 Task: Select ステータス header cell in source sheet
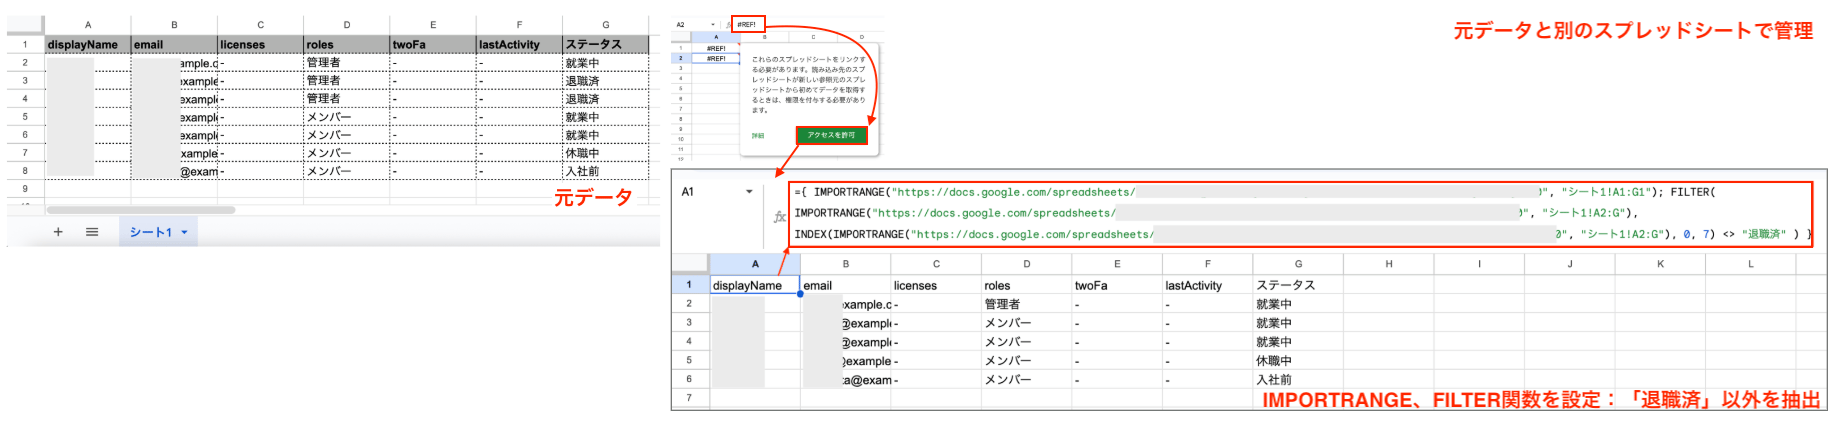[606, 44]
